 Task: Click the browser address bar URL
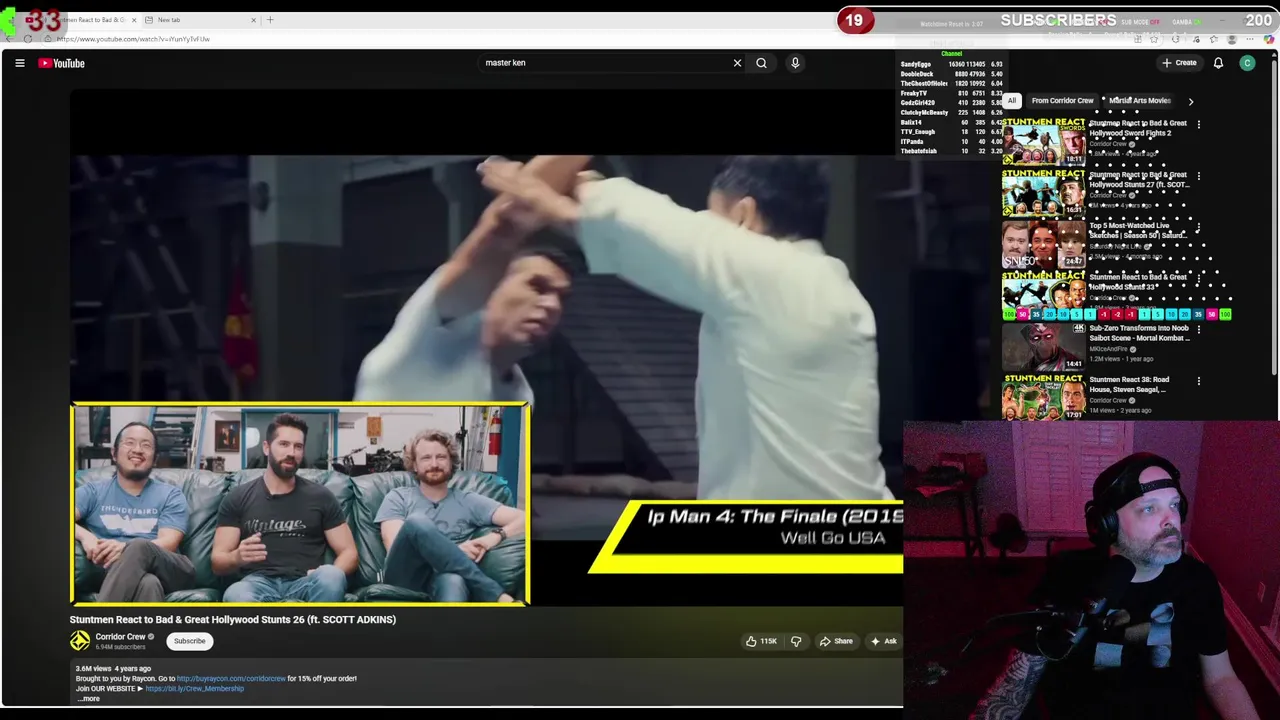point(133,39)
